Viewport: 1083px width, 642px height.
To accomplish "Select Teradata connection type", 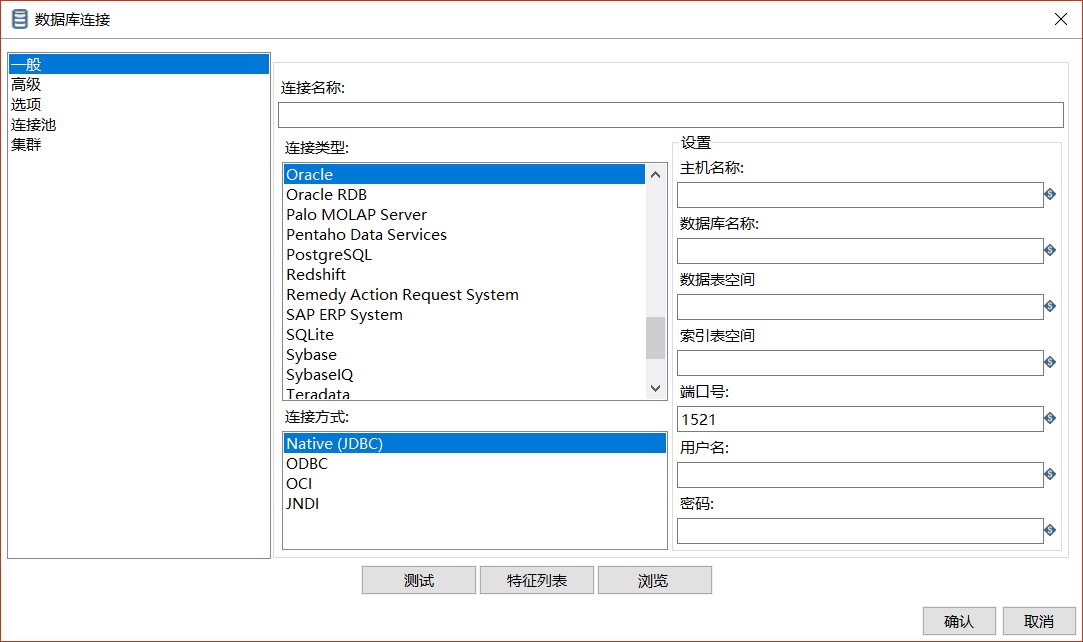I will [464, 393].
